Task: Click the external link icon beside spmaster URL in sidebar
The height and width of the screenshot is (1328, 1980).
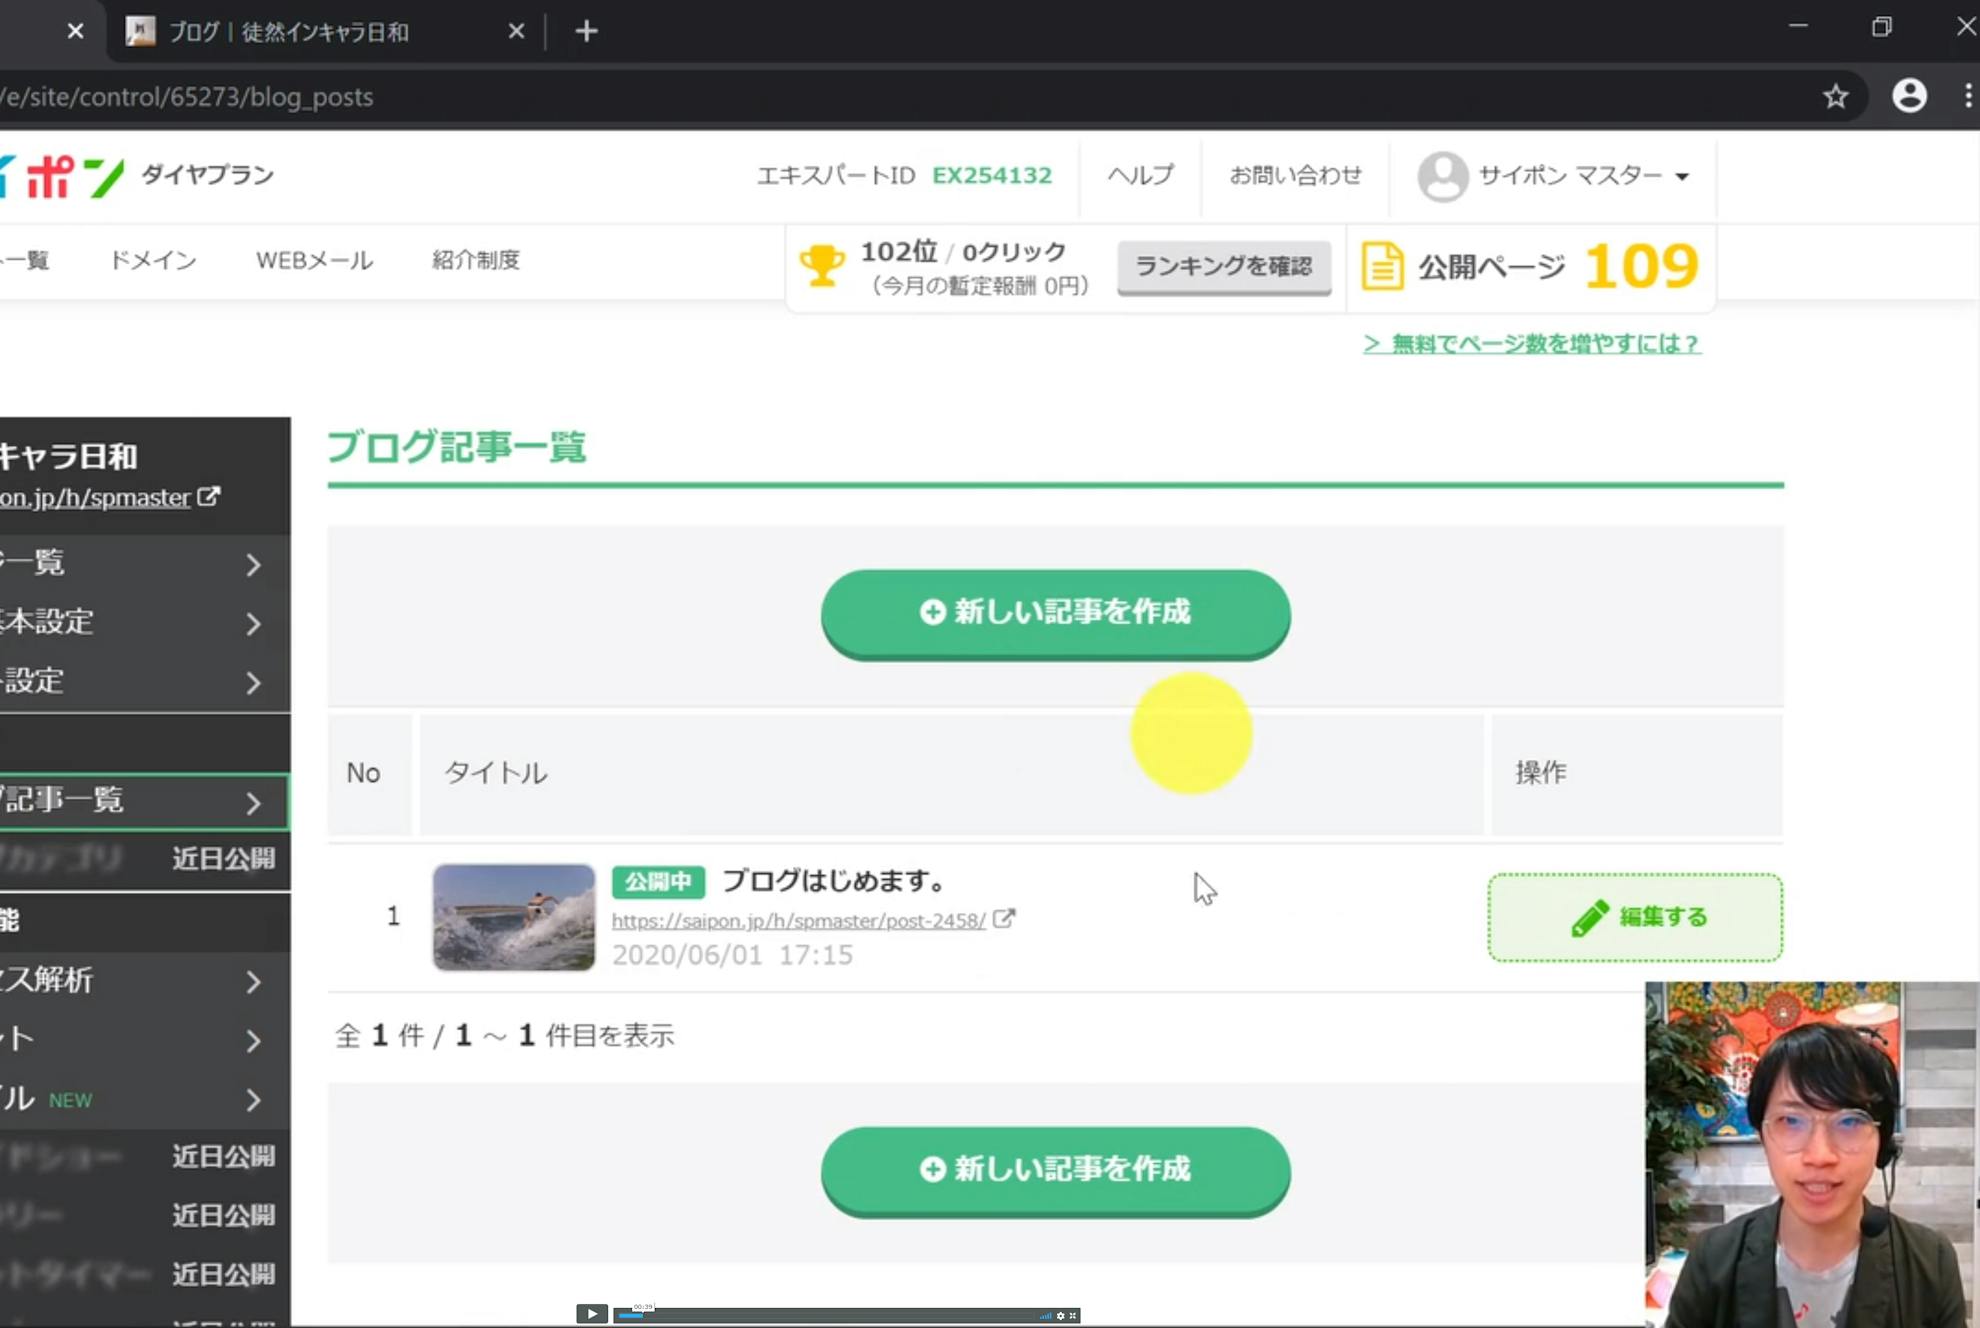Action: 208,496
